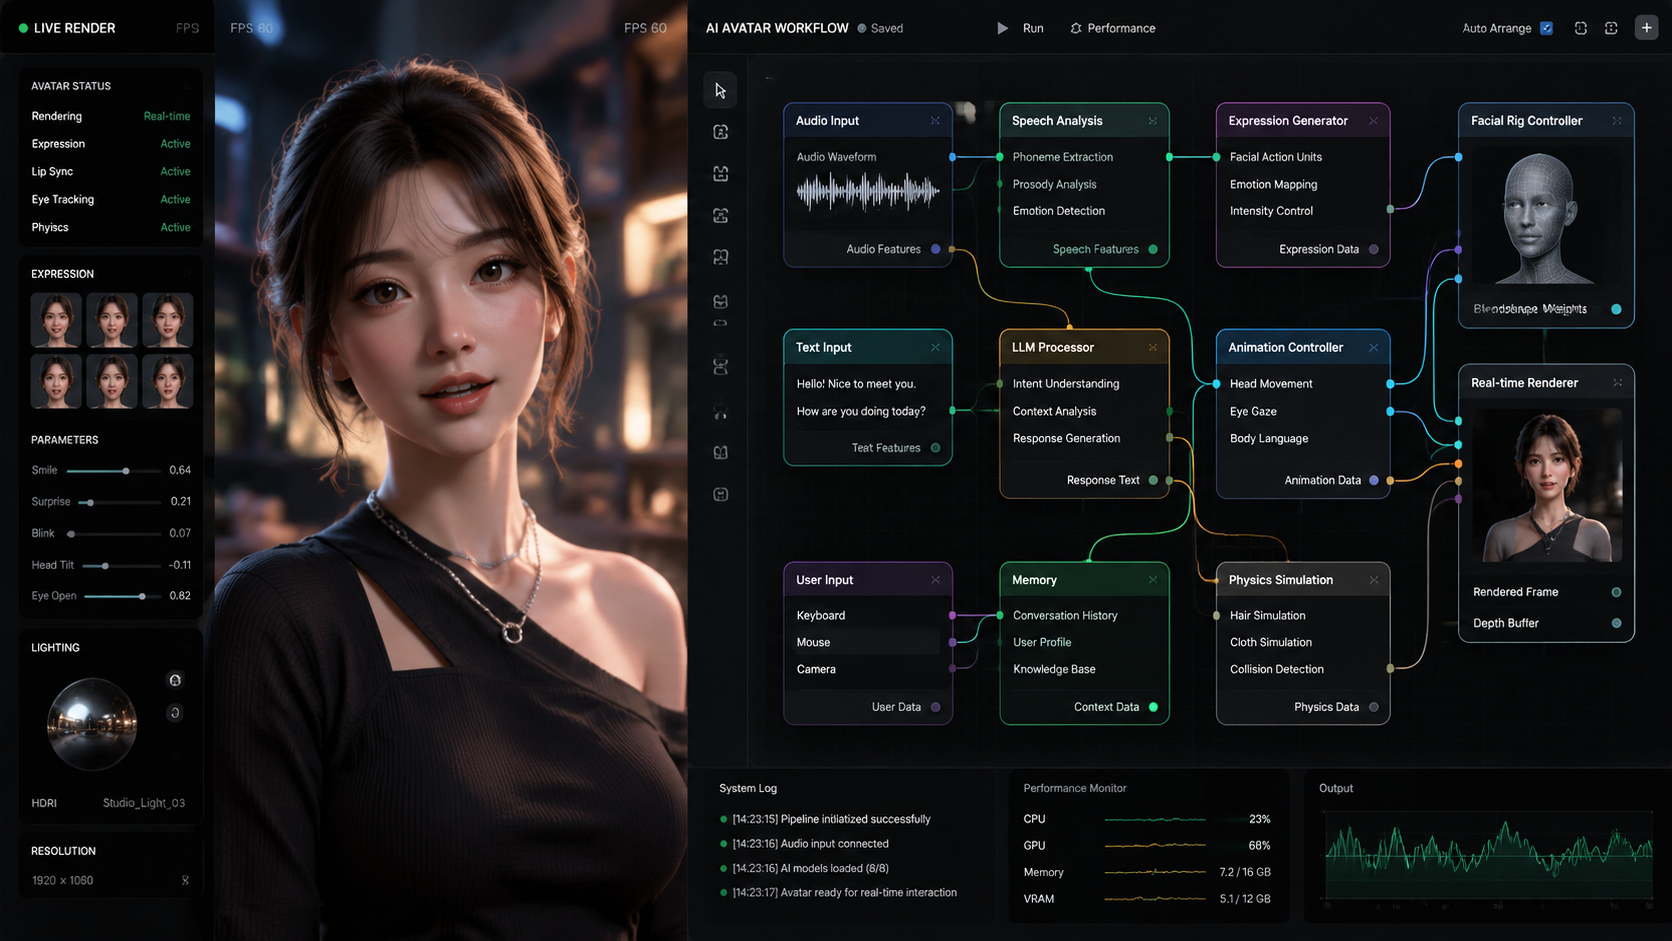Click the Blendshape Weights output port
Image resolution: width=1672 pixels, height=941 pixels.
(1616, 309)
